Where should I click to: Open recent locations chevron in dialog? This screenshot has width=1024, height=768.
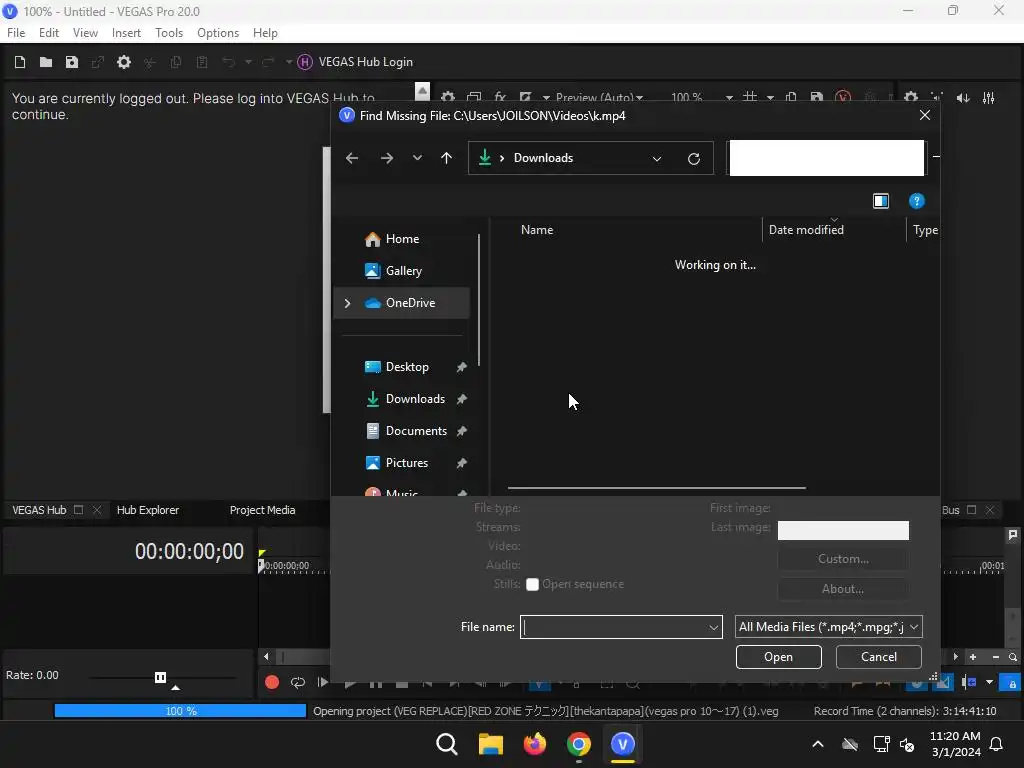tap(417, 158)
